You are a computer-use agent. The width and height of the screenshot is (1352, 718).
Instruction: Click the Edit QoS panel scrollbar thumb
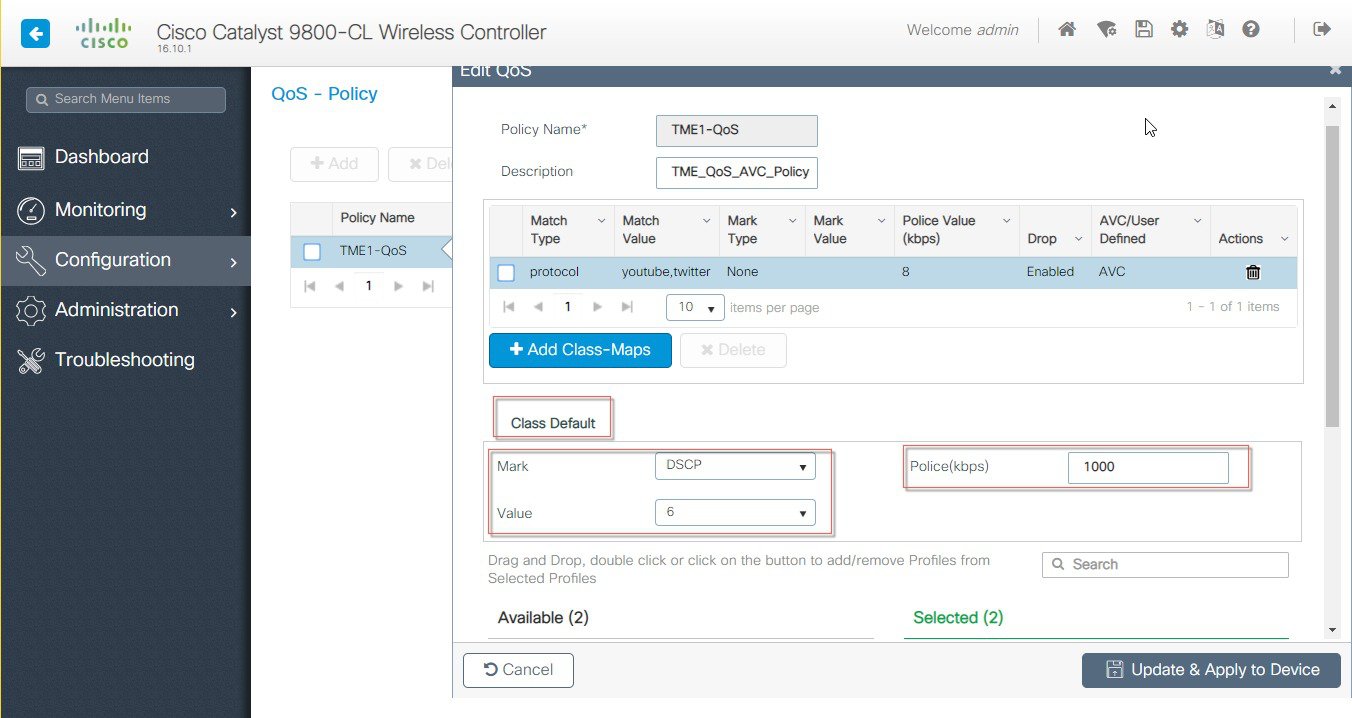coord(1332,275)
